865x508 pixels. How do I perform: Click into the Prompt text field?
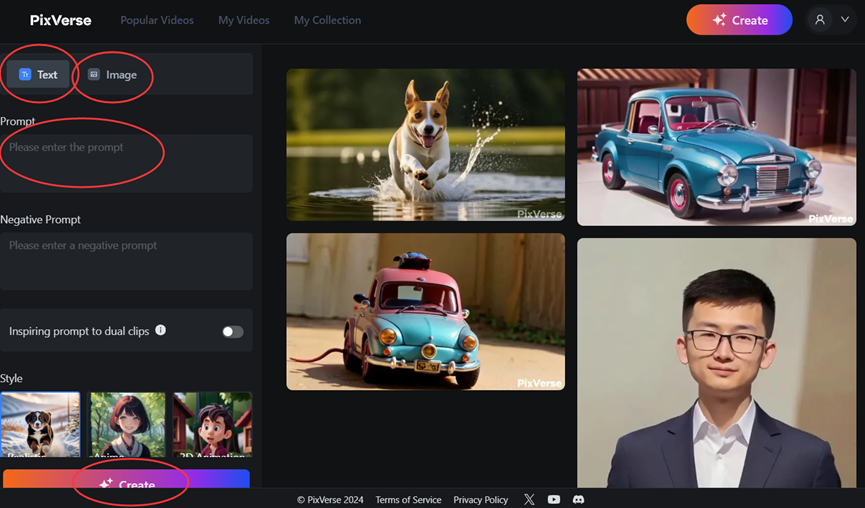click(x=126, y=163)
